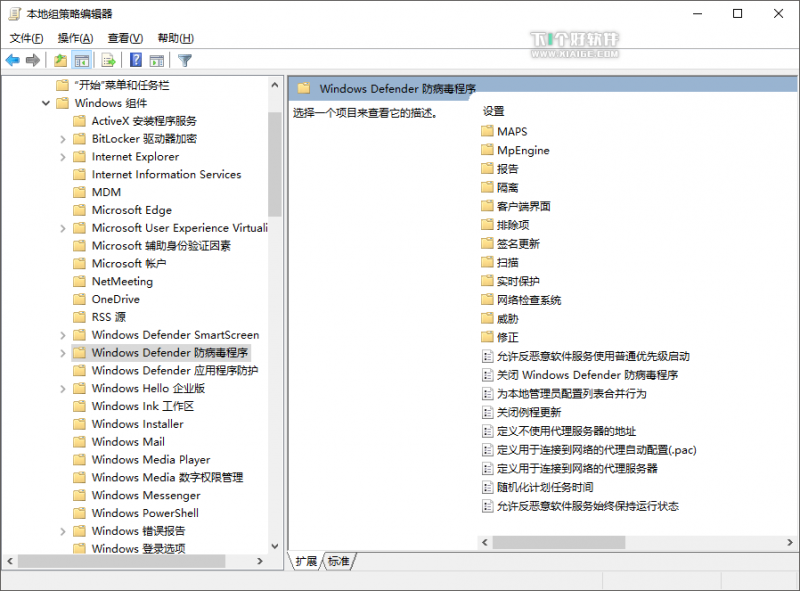Click the blue Back arrow toolbar icon
800x591 pixels.
click(x=13, y=60)
